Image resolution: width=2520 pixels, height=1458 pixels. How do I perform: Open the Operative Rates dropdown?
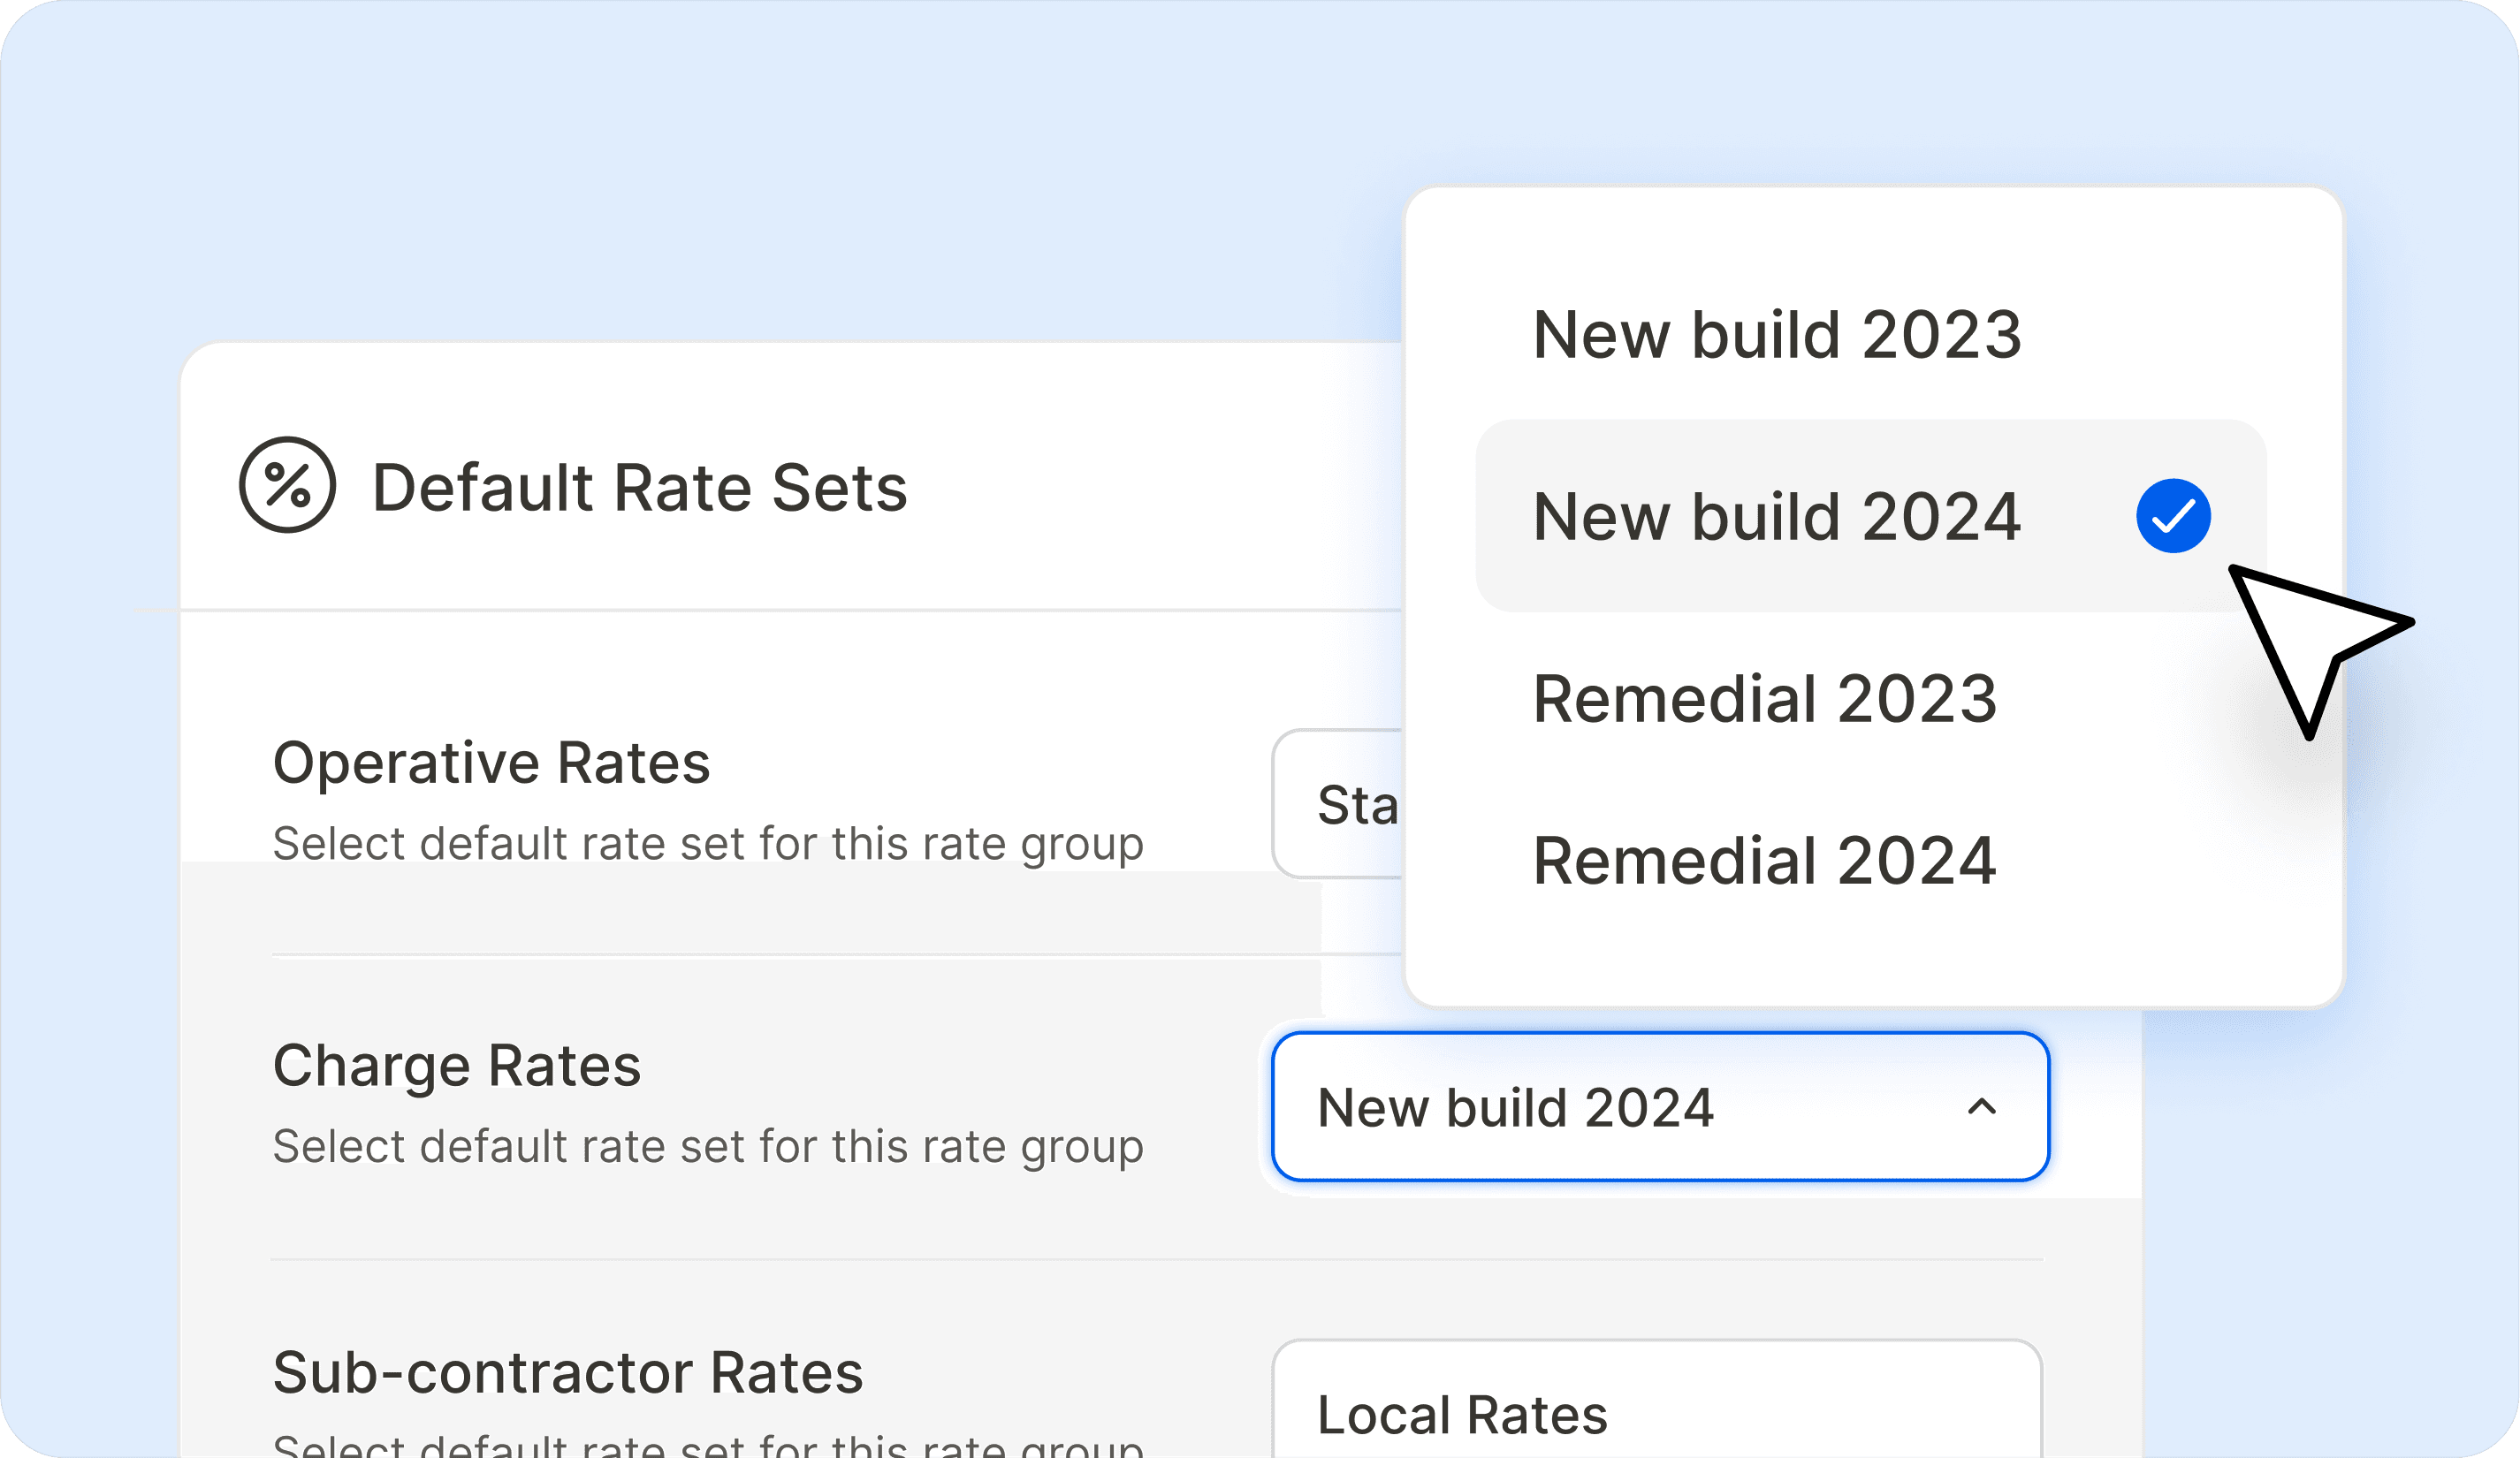pos(1338,804)
